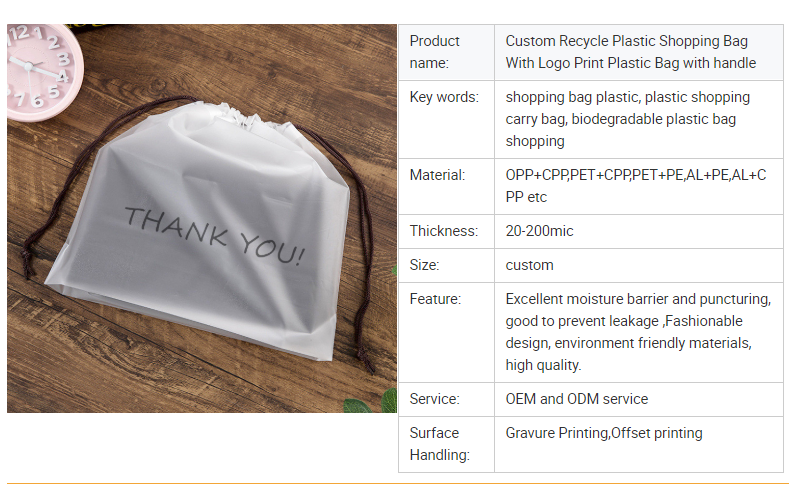Viewport: 789px width, 484px height.
Task: Click the 20-200mic thickness value
Action: [x=539, y=231]
